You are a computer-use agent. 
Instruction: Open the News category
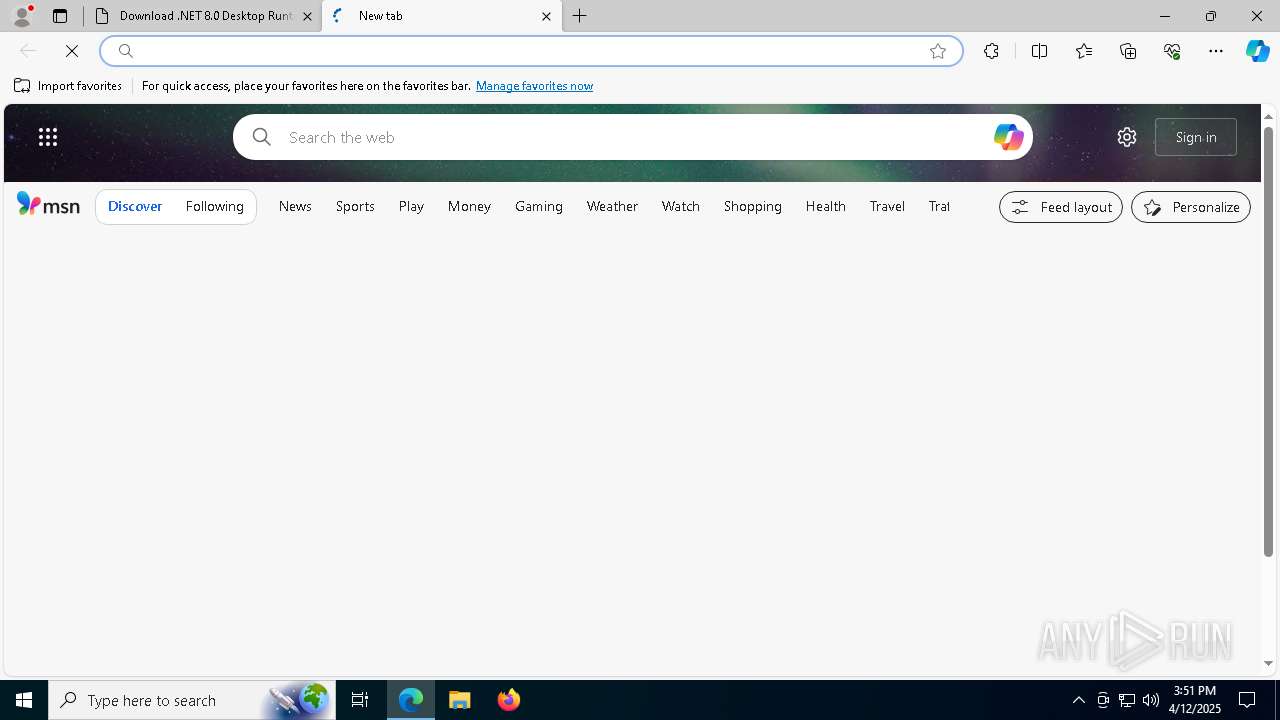[295, 206]
